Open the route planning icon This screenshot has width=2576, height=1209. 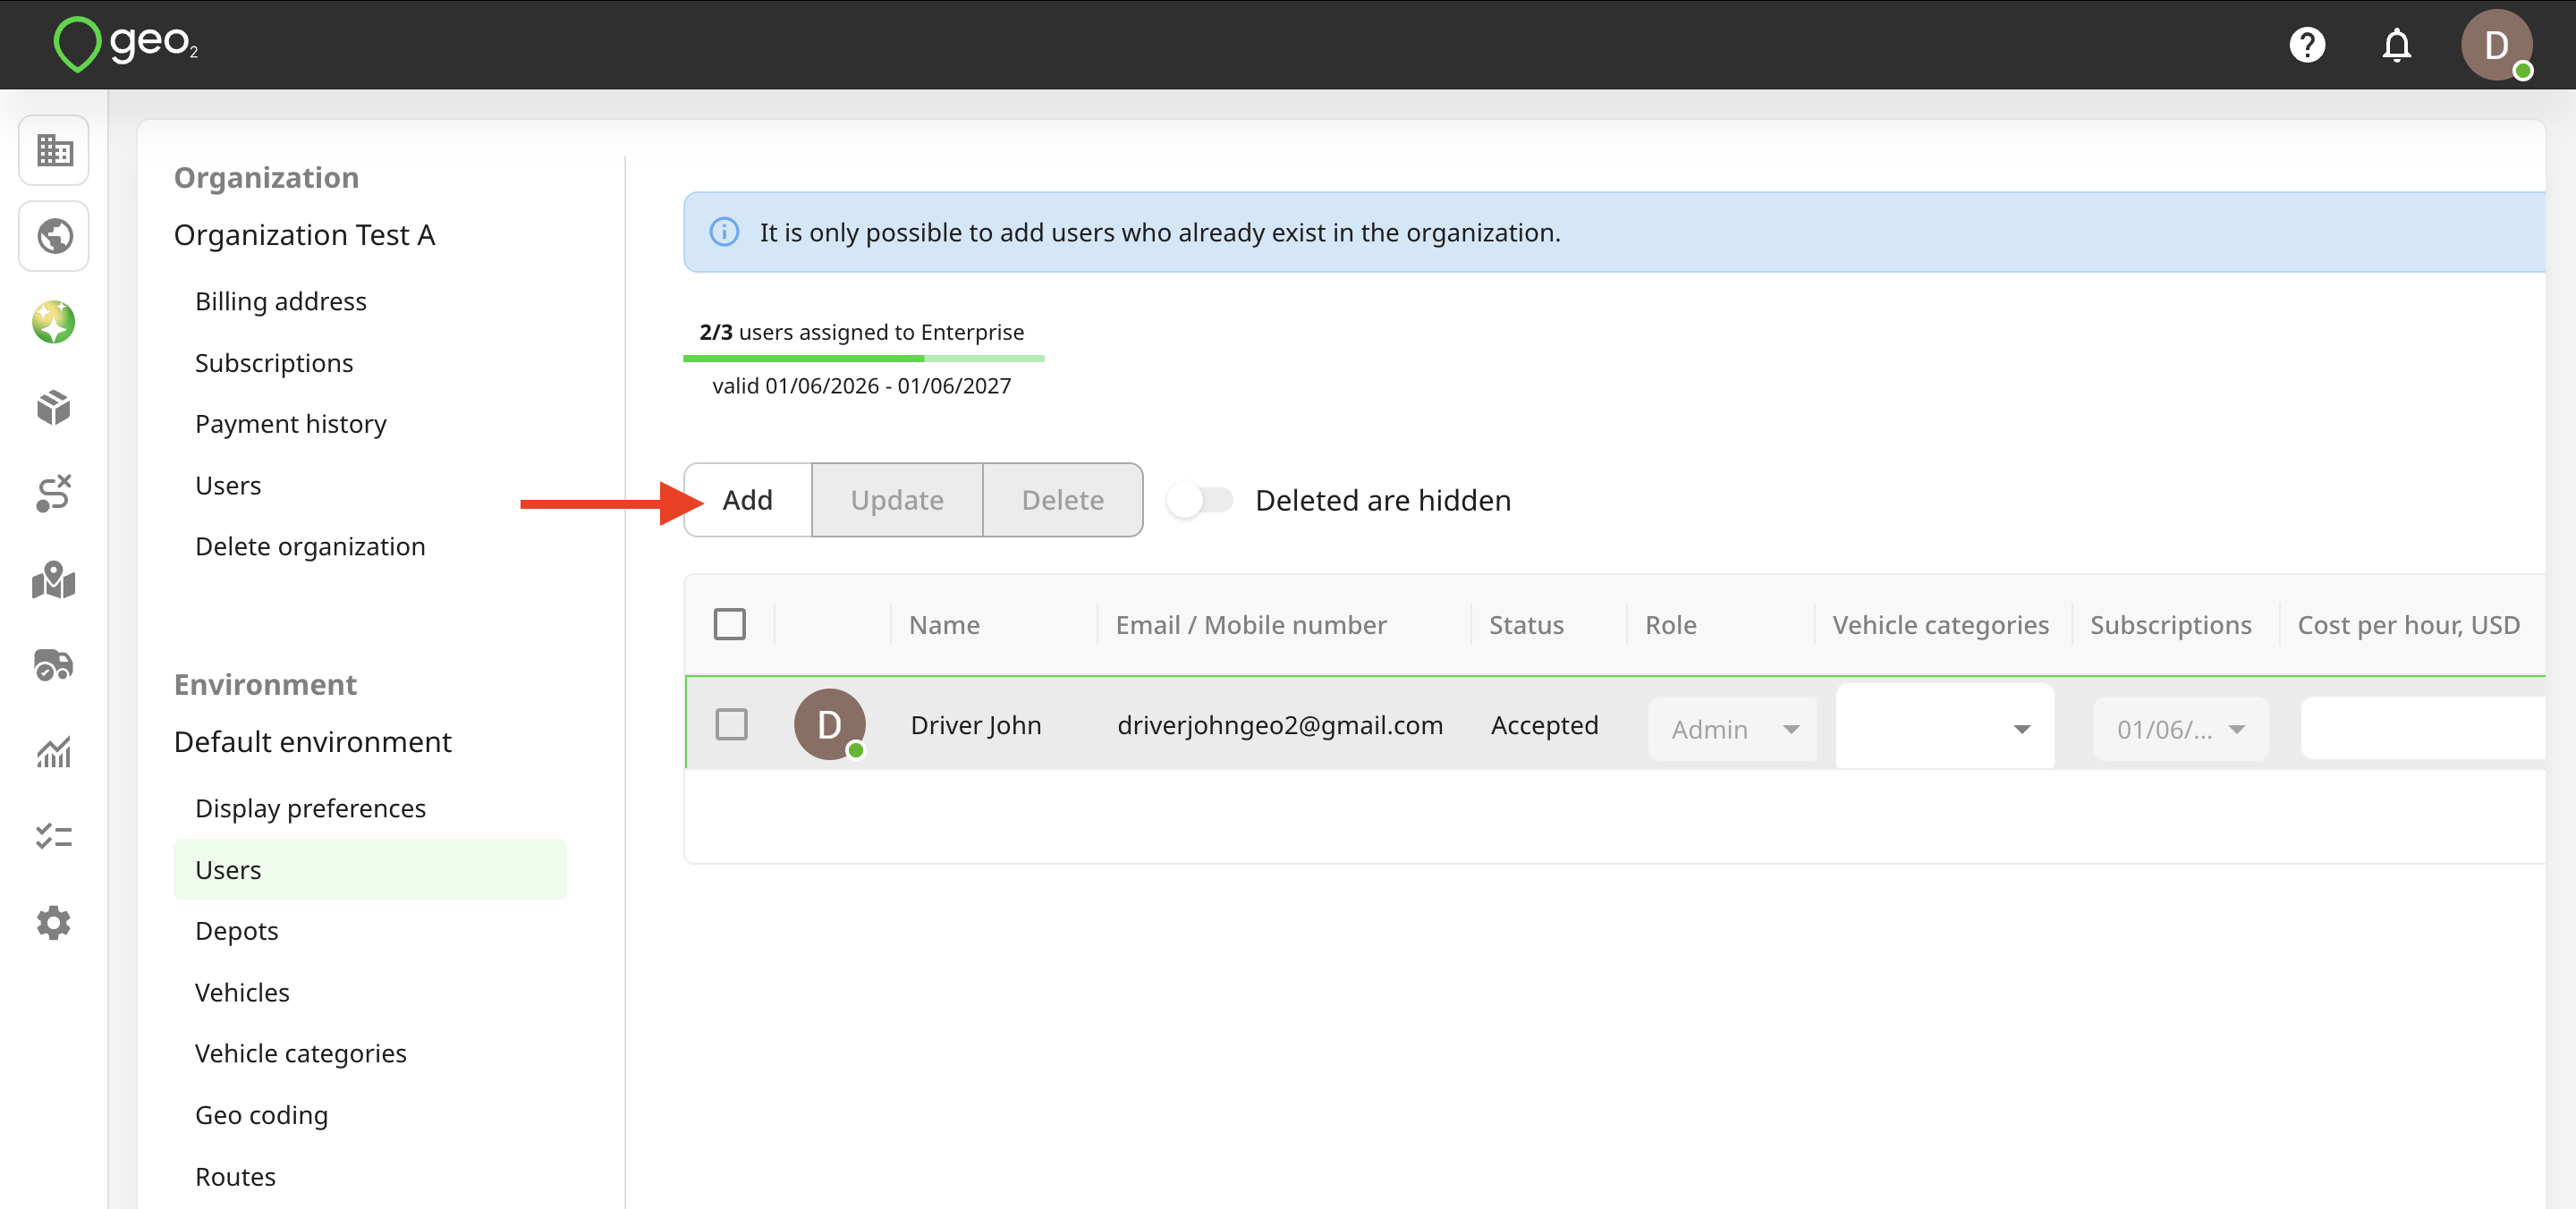point(54,493)
